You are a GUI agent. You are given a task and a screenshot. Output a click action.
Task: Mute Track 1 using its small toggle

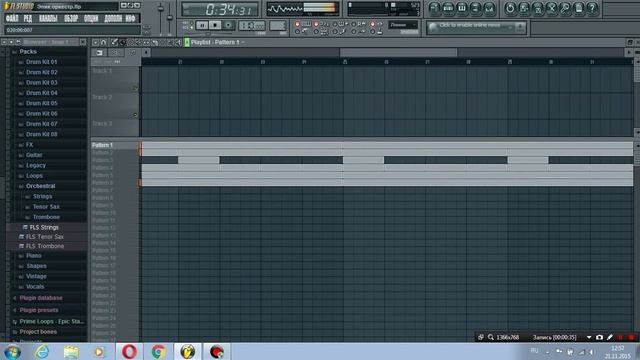point(135,89)
